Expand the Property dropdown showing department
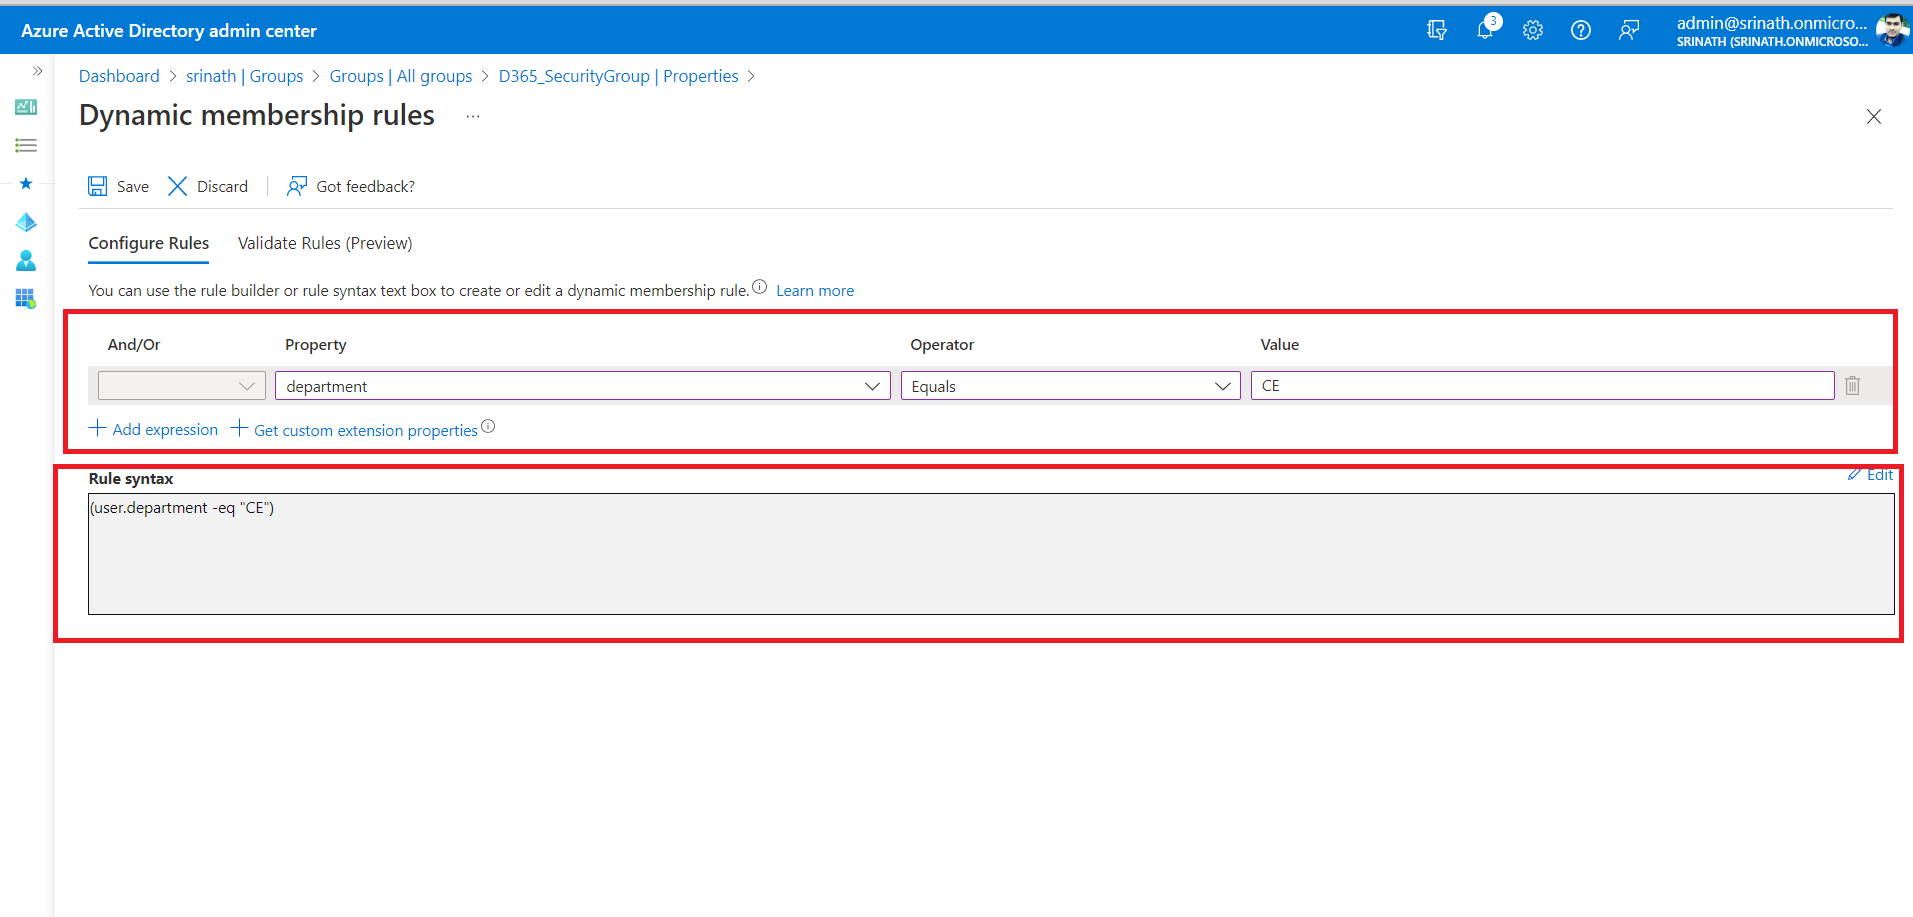 tap(582, 386)
